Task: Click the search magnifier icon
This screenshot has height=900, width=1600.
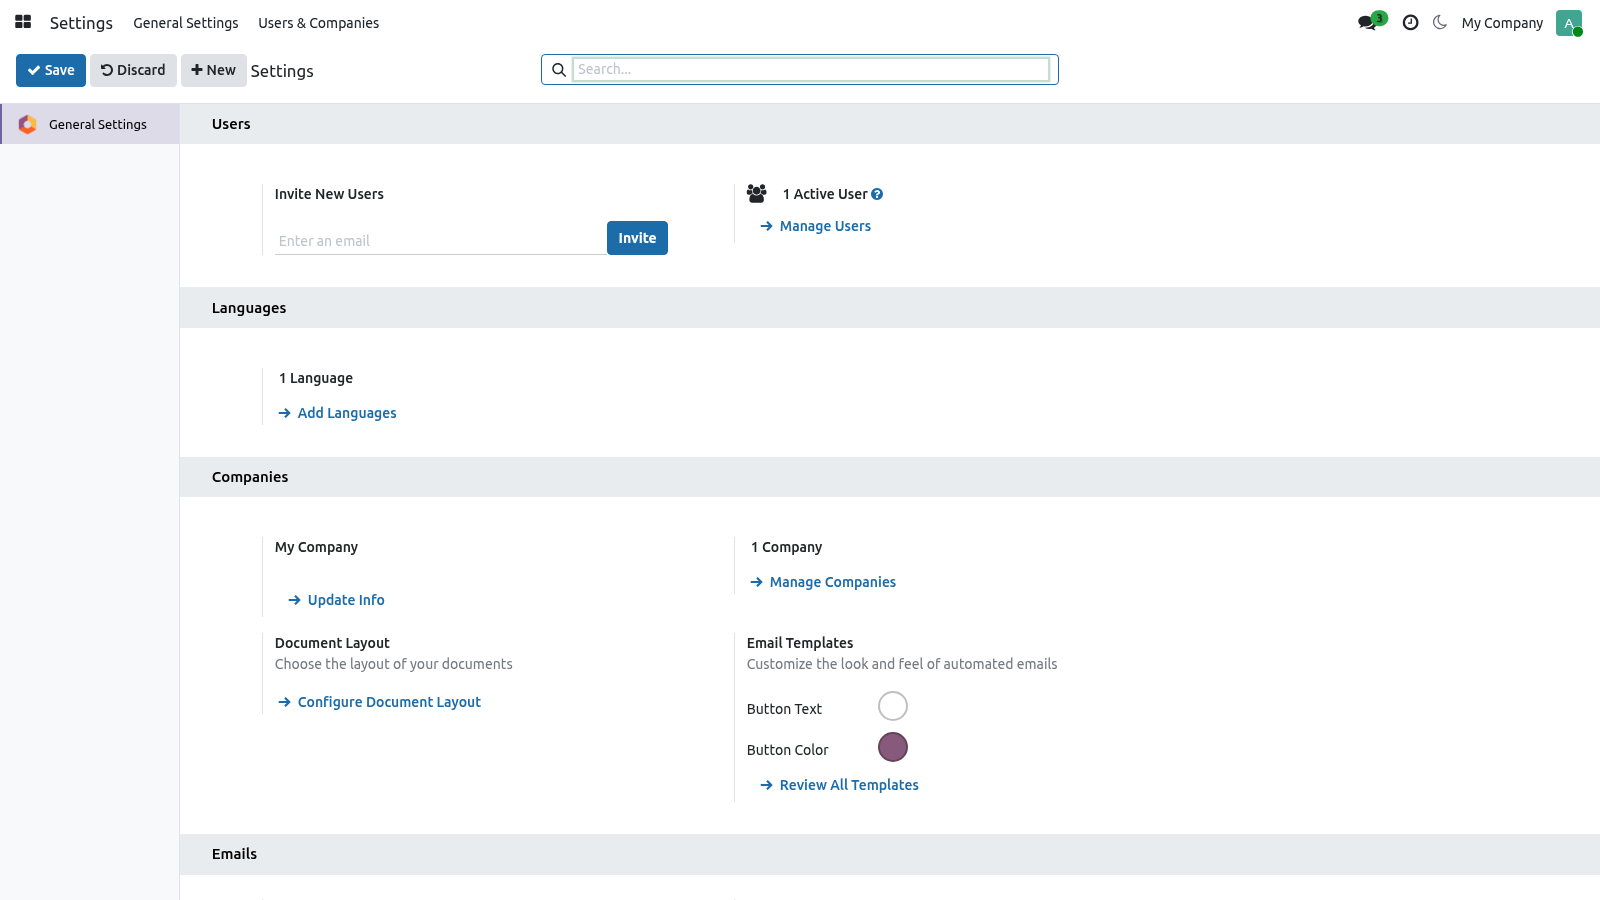Action: 559,70
